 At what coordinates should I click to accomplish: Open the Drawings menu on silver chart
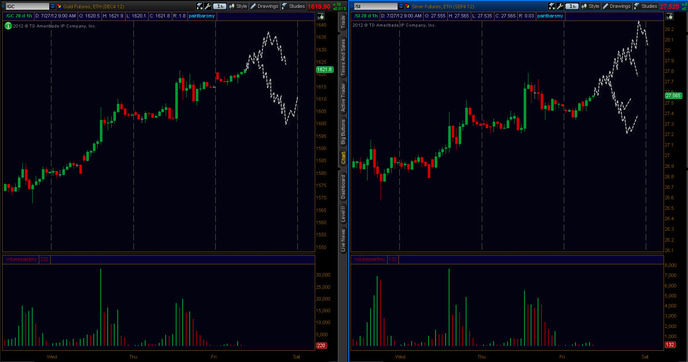pos(617,6)
